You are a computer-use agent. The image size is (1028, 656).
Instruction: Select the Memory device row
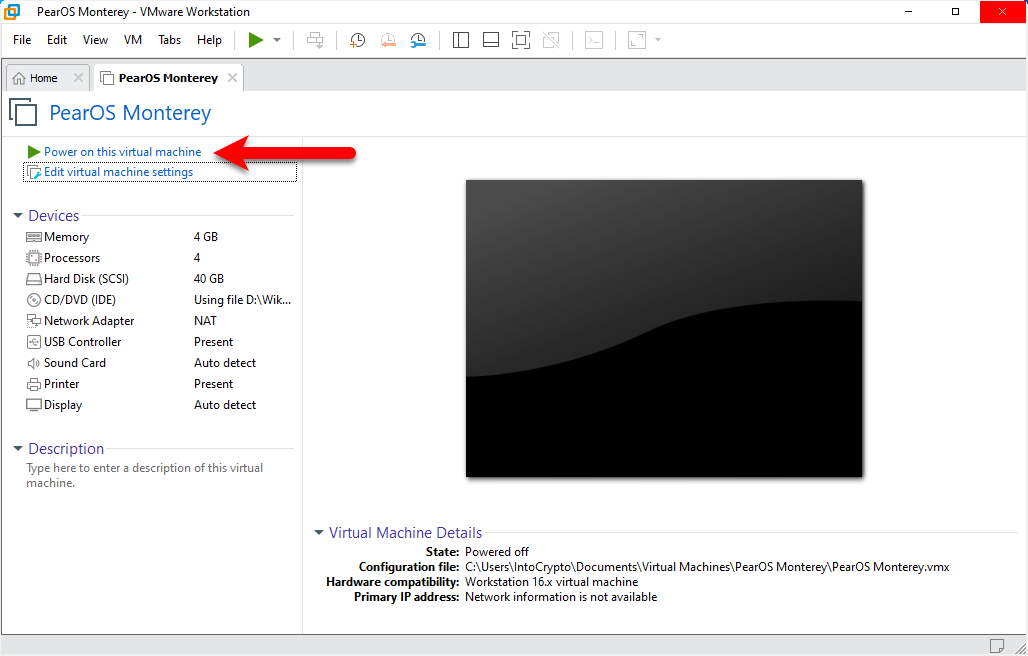tap(159, 237)
